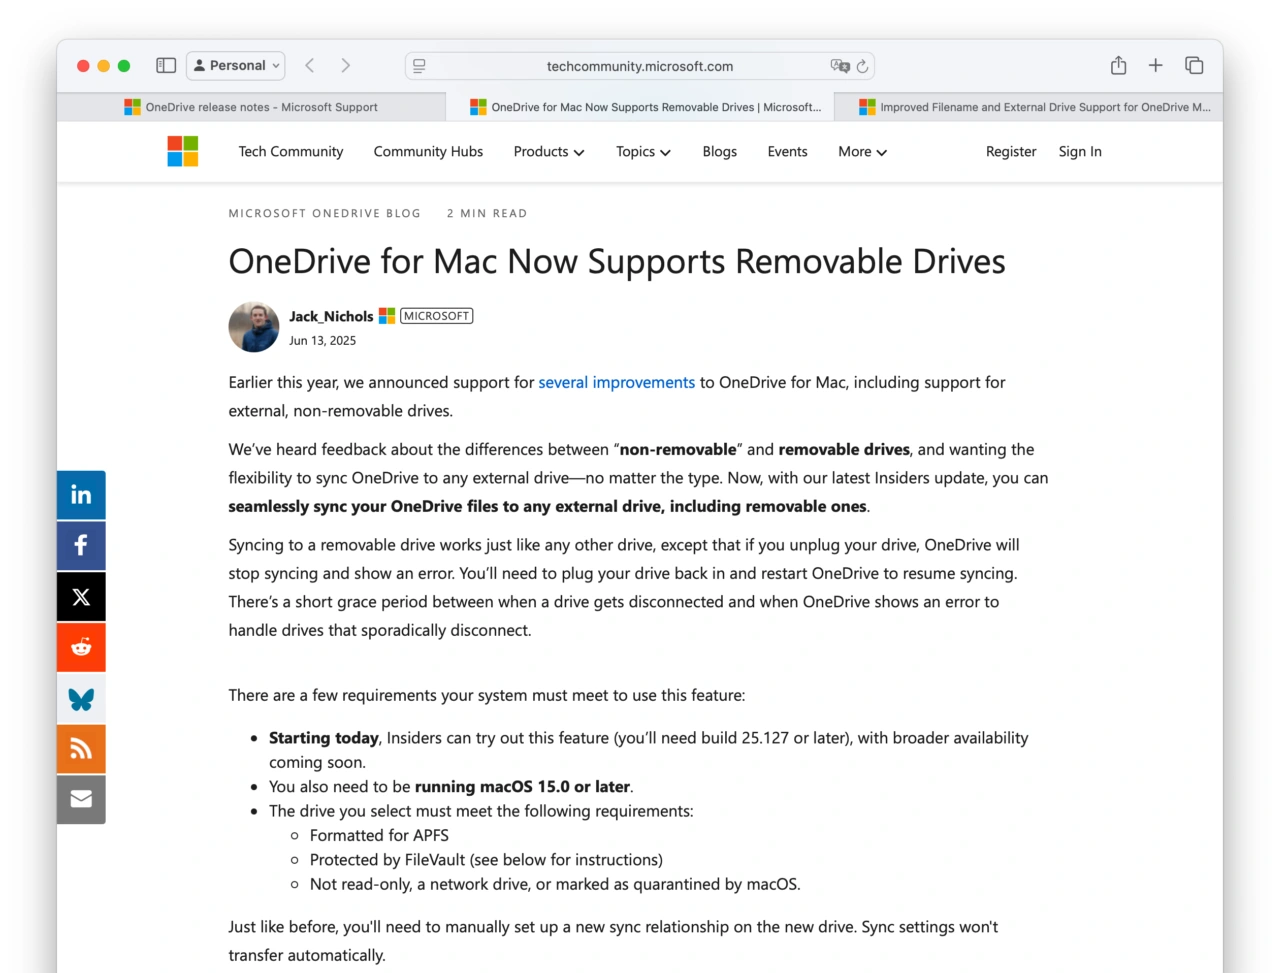Share the post to Facebook
1280x973 pixels.
click(x=81, y=545)
